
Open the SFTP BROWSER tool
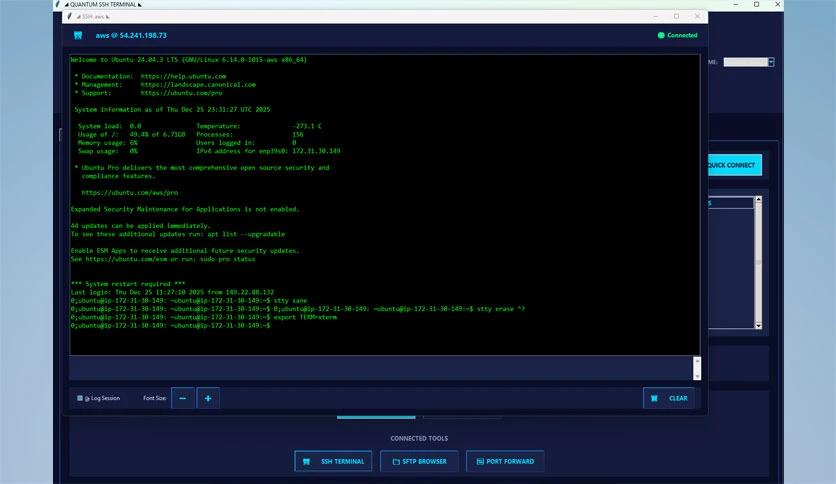(419, 462)
